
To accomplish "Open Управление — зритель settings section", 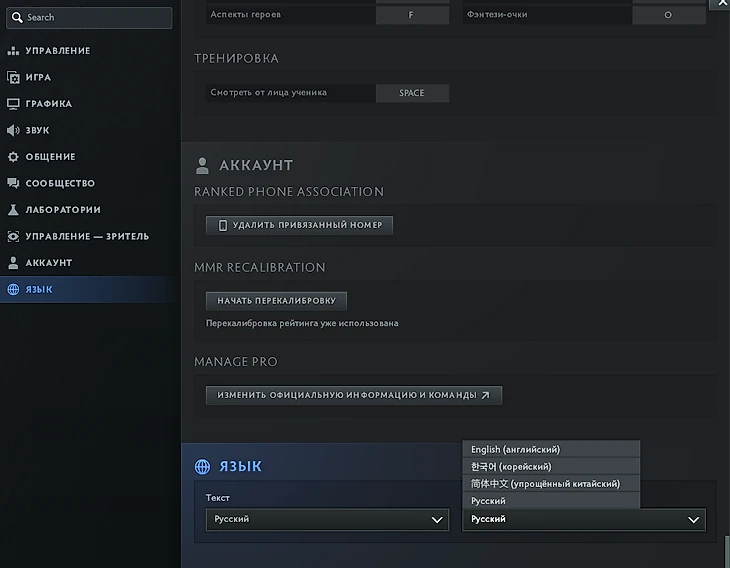I will (87, 236).
